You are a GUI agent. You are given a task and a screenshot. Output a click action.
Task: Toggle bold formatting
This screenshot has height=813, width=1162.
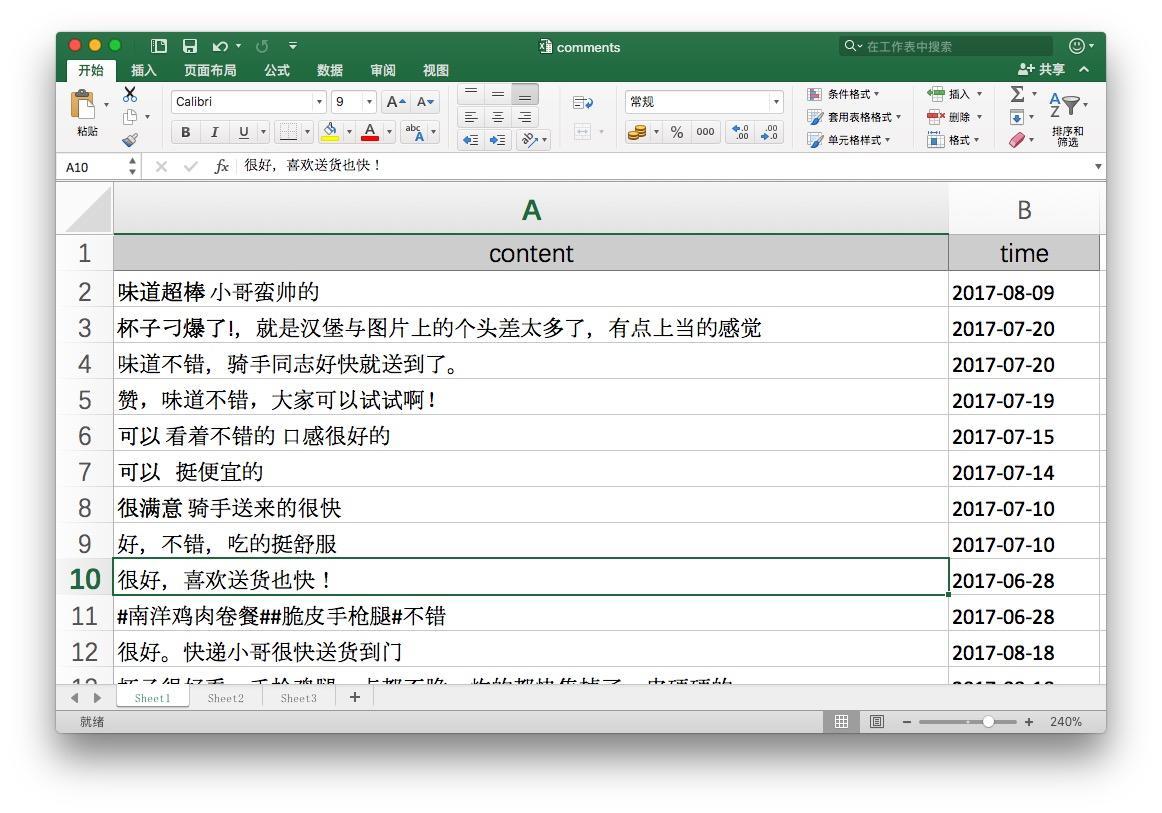click(x=185, y=132)
